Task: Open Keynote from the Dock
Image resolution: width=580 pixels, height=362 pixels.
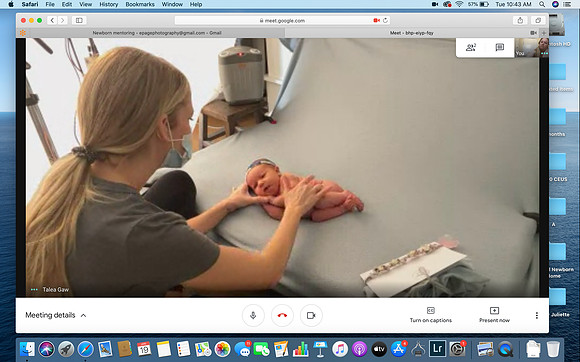Action: pos(320,349)
